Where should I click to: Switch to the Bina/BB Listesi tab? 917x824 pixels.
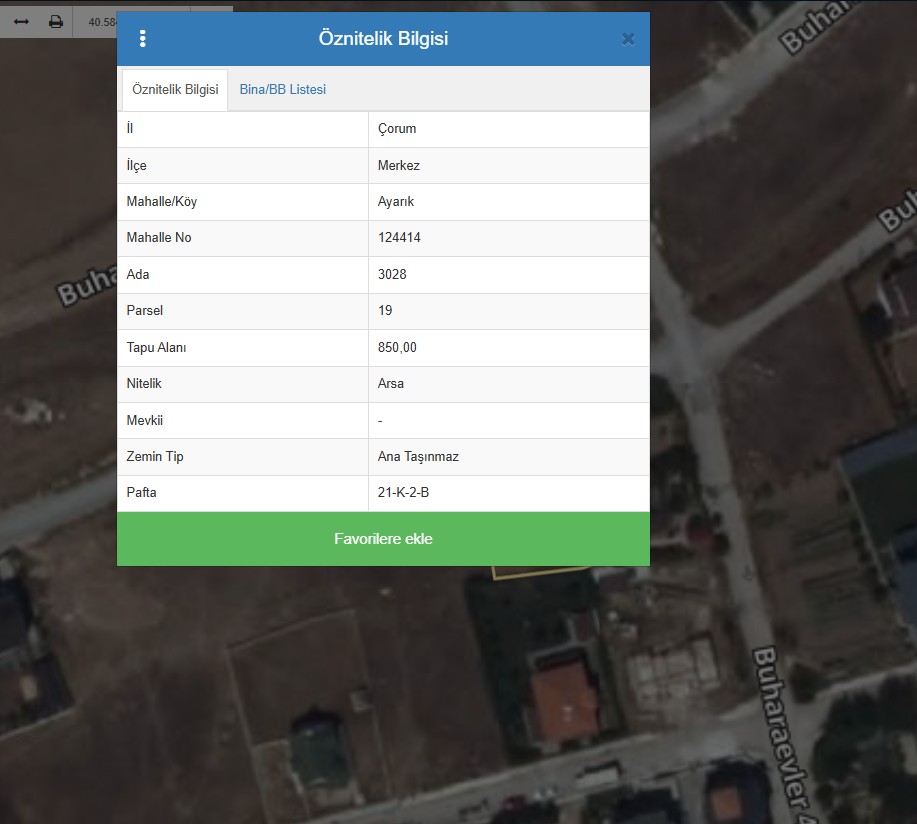point(282,89)
